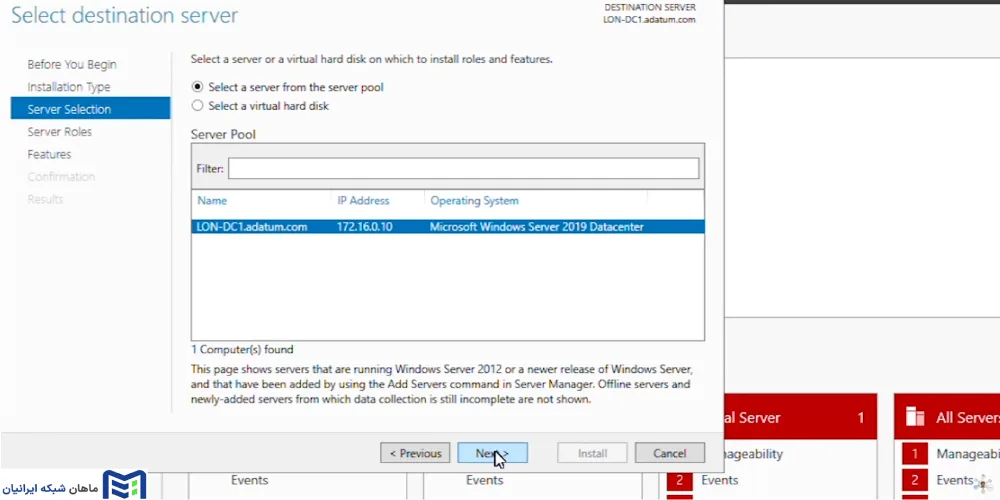Image resolution: width=1000 pixels, height=500 pixels.
Task: Open Manageability under All Servers tile
Action: coord(968,454)
